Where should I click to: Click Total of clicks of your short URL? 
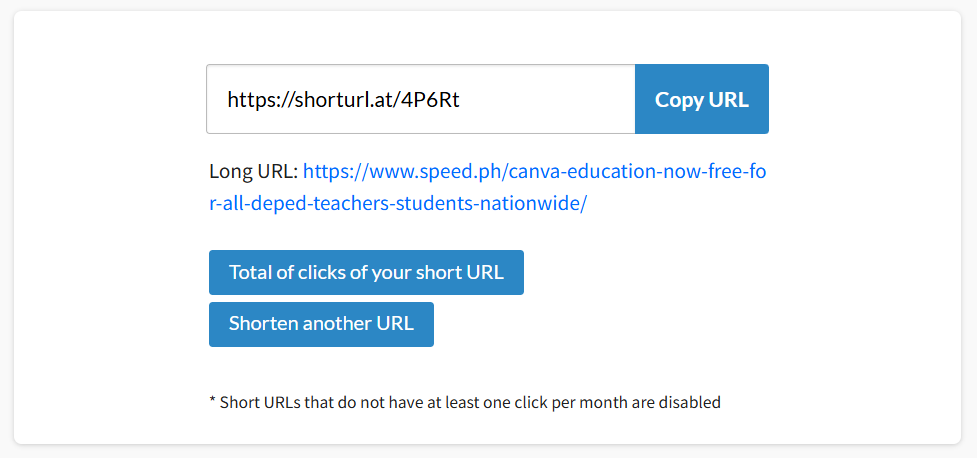coord(366,272)
